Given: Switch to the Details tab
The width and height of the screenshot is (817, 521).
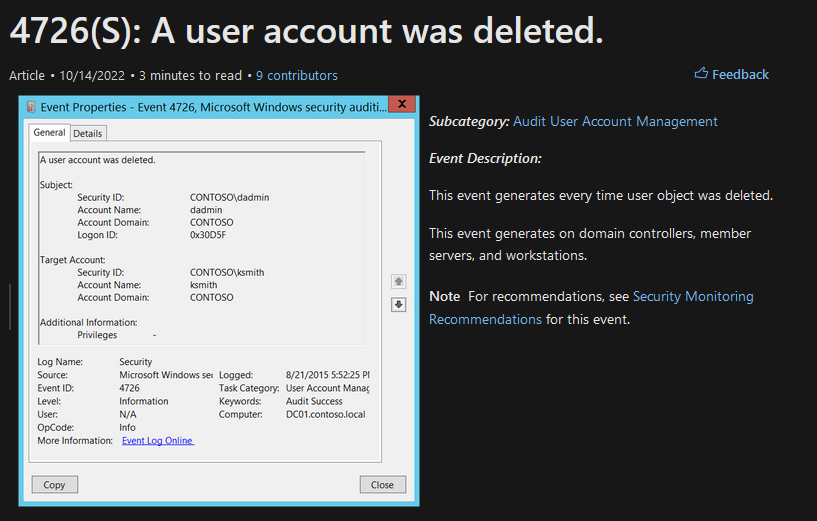Looking at the screenshot, I should [x=88, y=133].
